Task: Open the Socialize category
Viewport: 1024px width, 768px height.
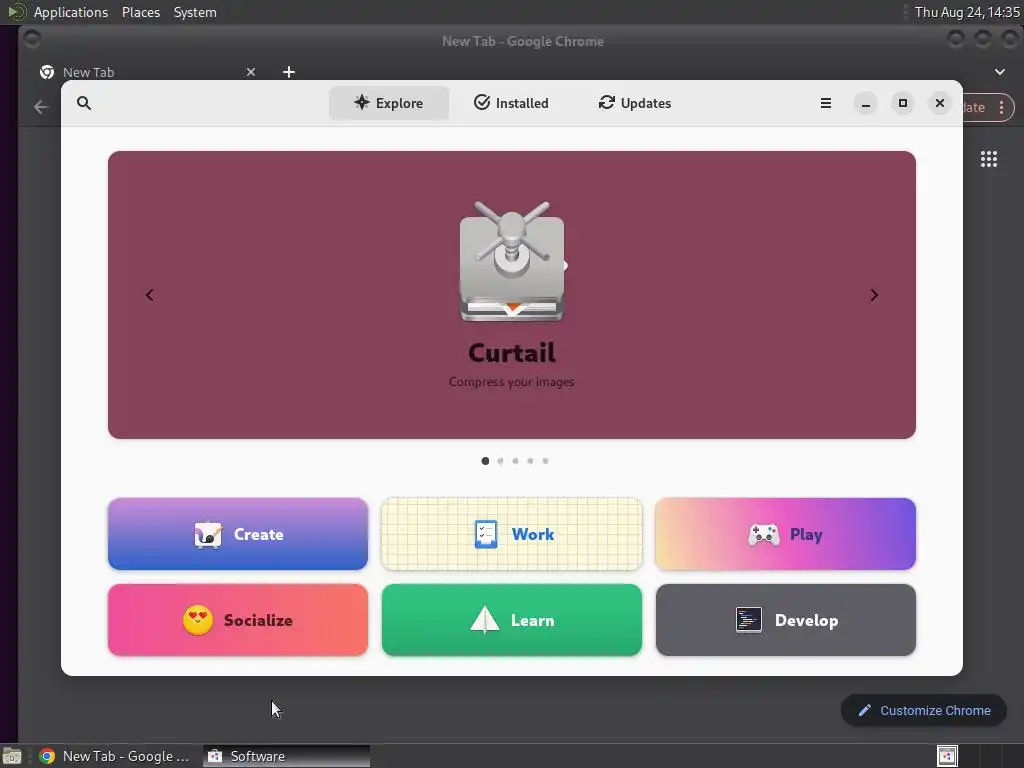Action: tap(238, 620)
